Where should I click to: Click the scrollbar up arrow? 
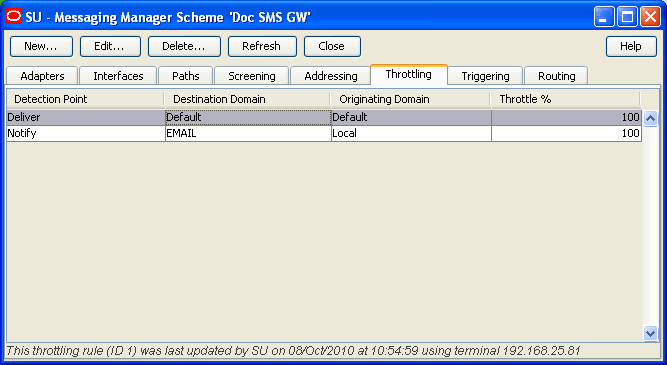[x=650, y=118]
